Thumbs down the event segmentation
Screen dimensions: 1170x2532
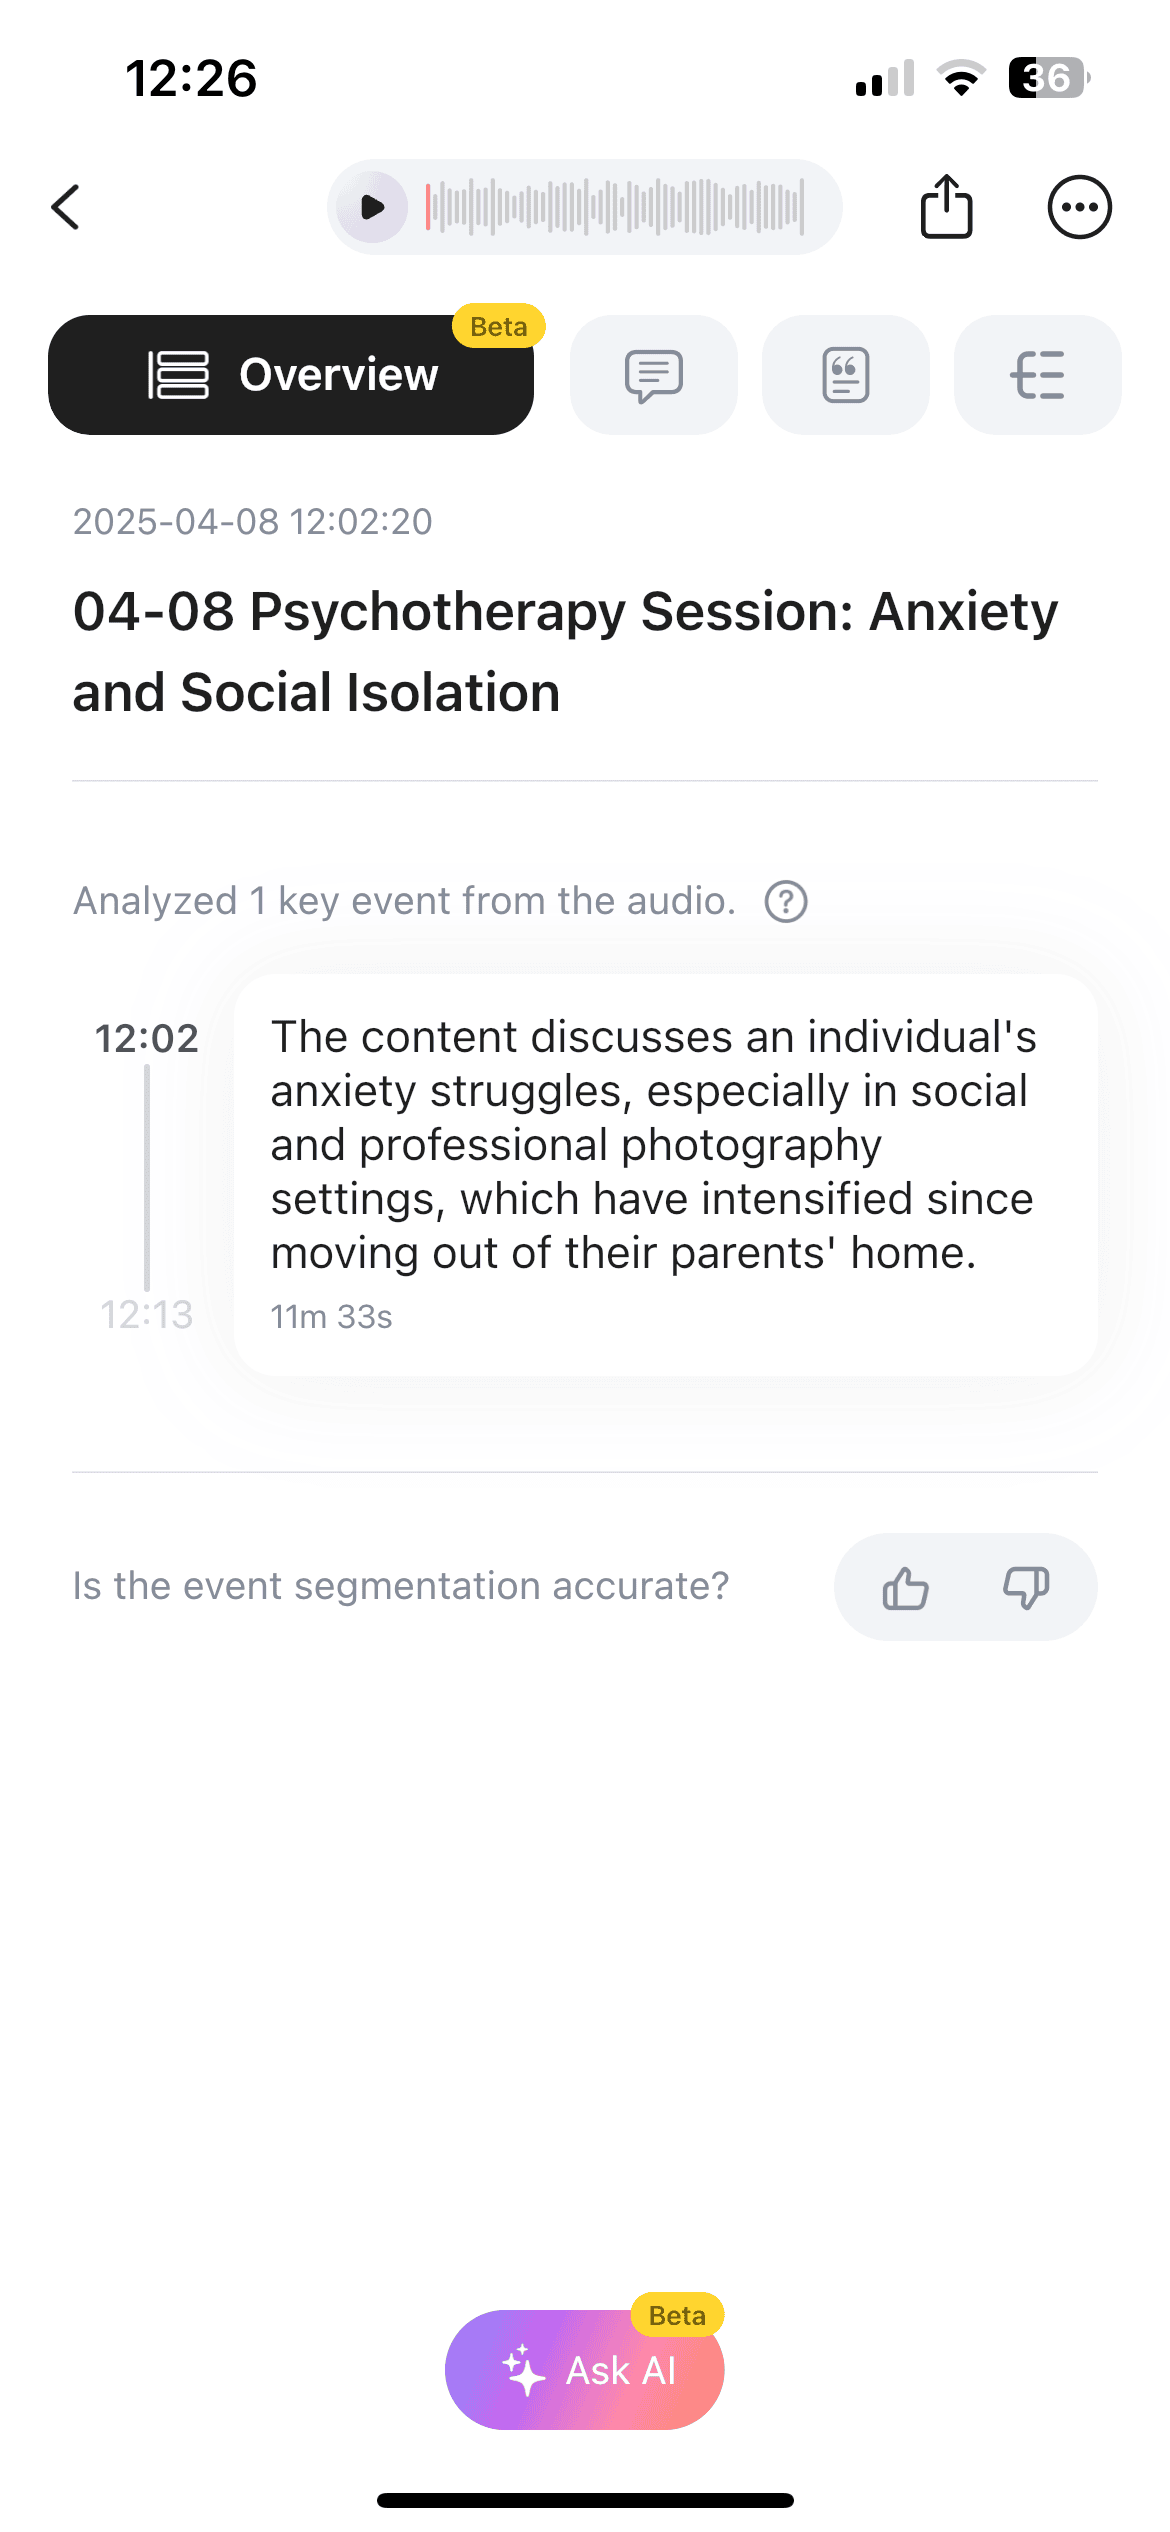pyautogui.click(x=1026, y=1587)
